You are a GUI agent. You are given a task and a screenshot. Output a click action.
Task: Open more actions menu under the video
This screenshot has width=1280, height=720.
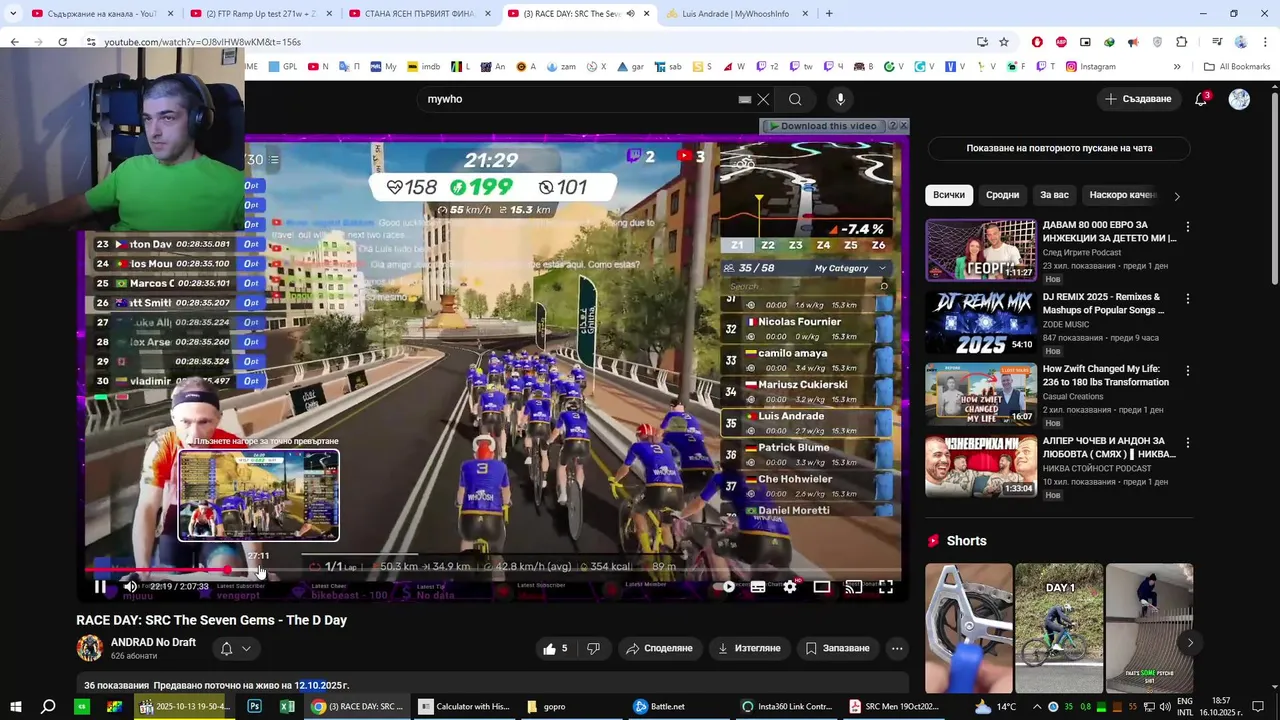point(897,648)
